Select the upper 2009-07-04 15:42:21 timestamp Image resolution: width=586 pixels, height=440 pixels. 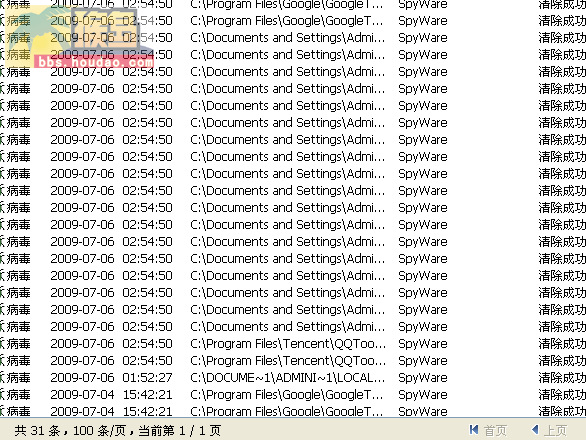tap(111, 395)
